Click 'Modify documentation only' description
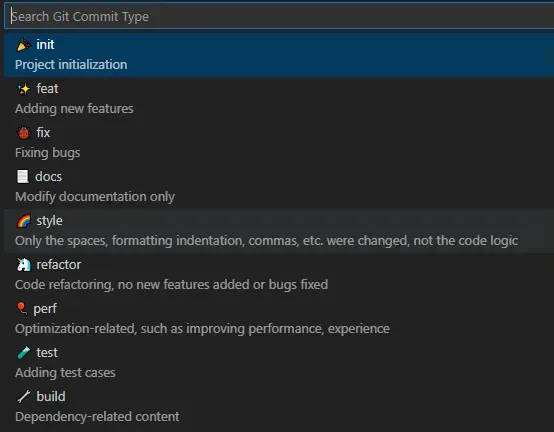Screen dimensions: 554x432 point(95,197)
